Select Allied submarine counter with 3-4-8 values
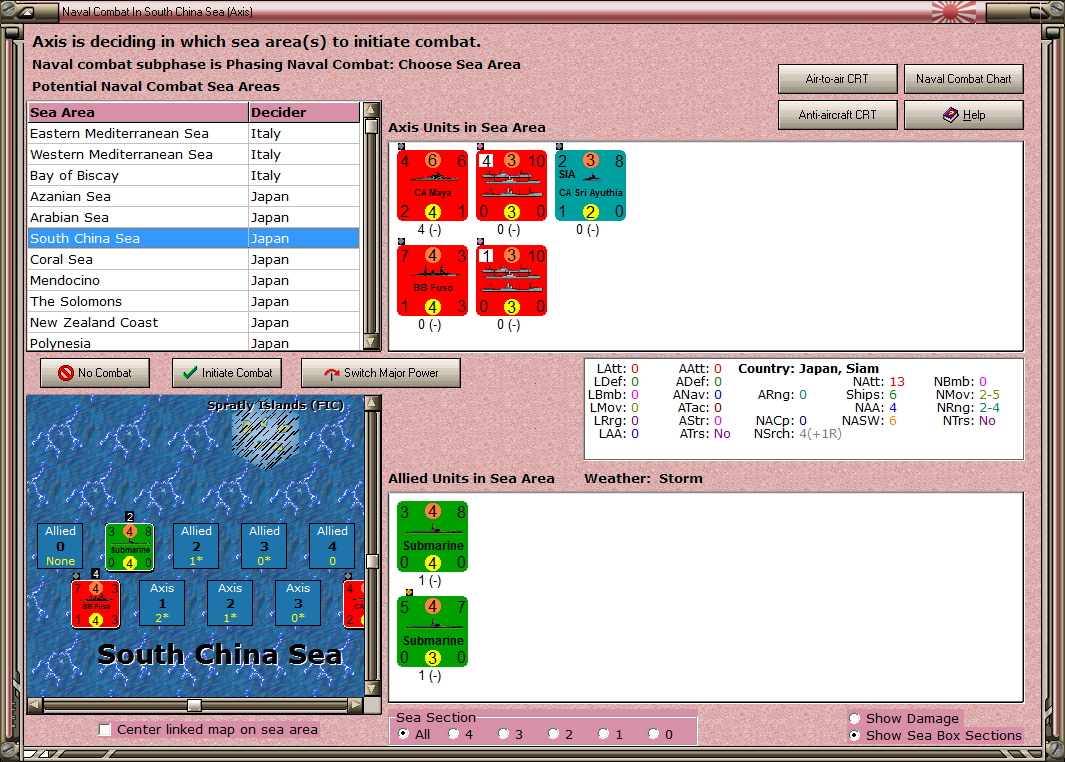Viewport: 1065px width, 762px height. point(433,537)
